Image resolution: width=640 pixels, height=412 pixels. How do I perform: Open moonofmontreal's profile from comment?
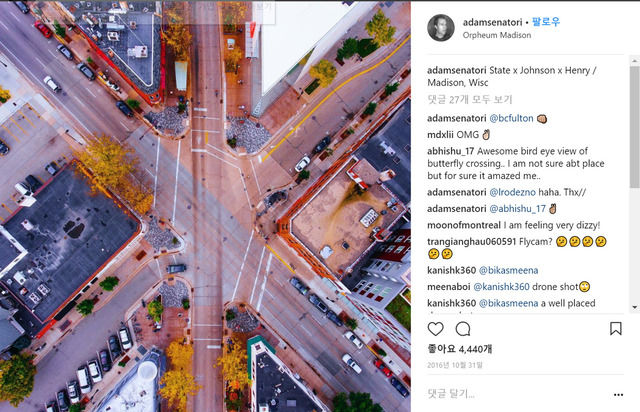[x=464, y=225]
